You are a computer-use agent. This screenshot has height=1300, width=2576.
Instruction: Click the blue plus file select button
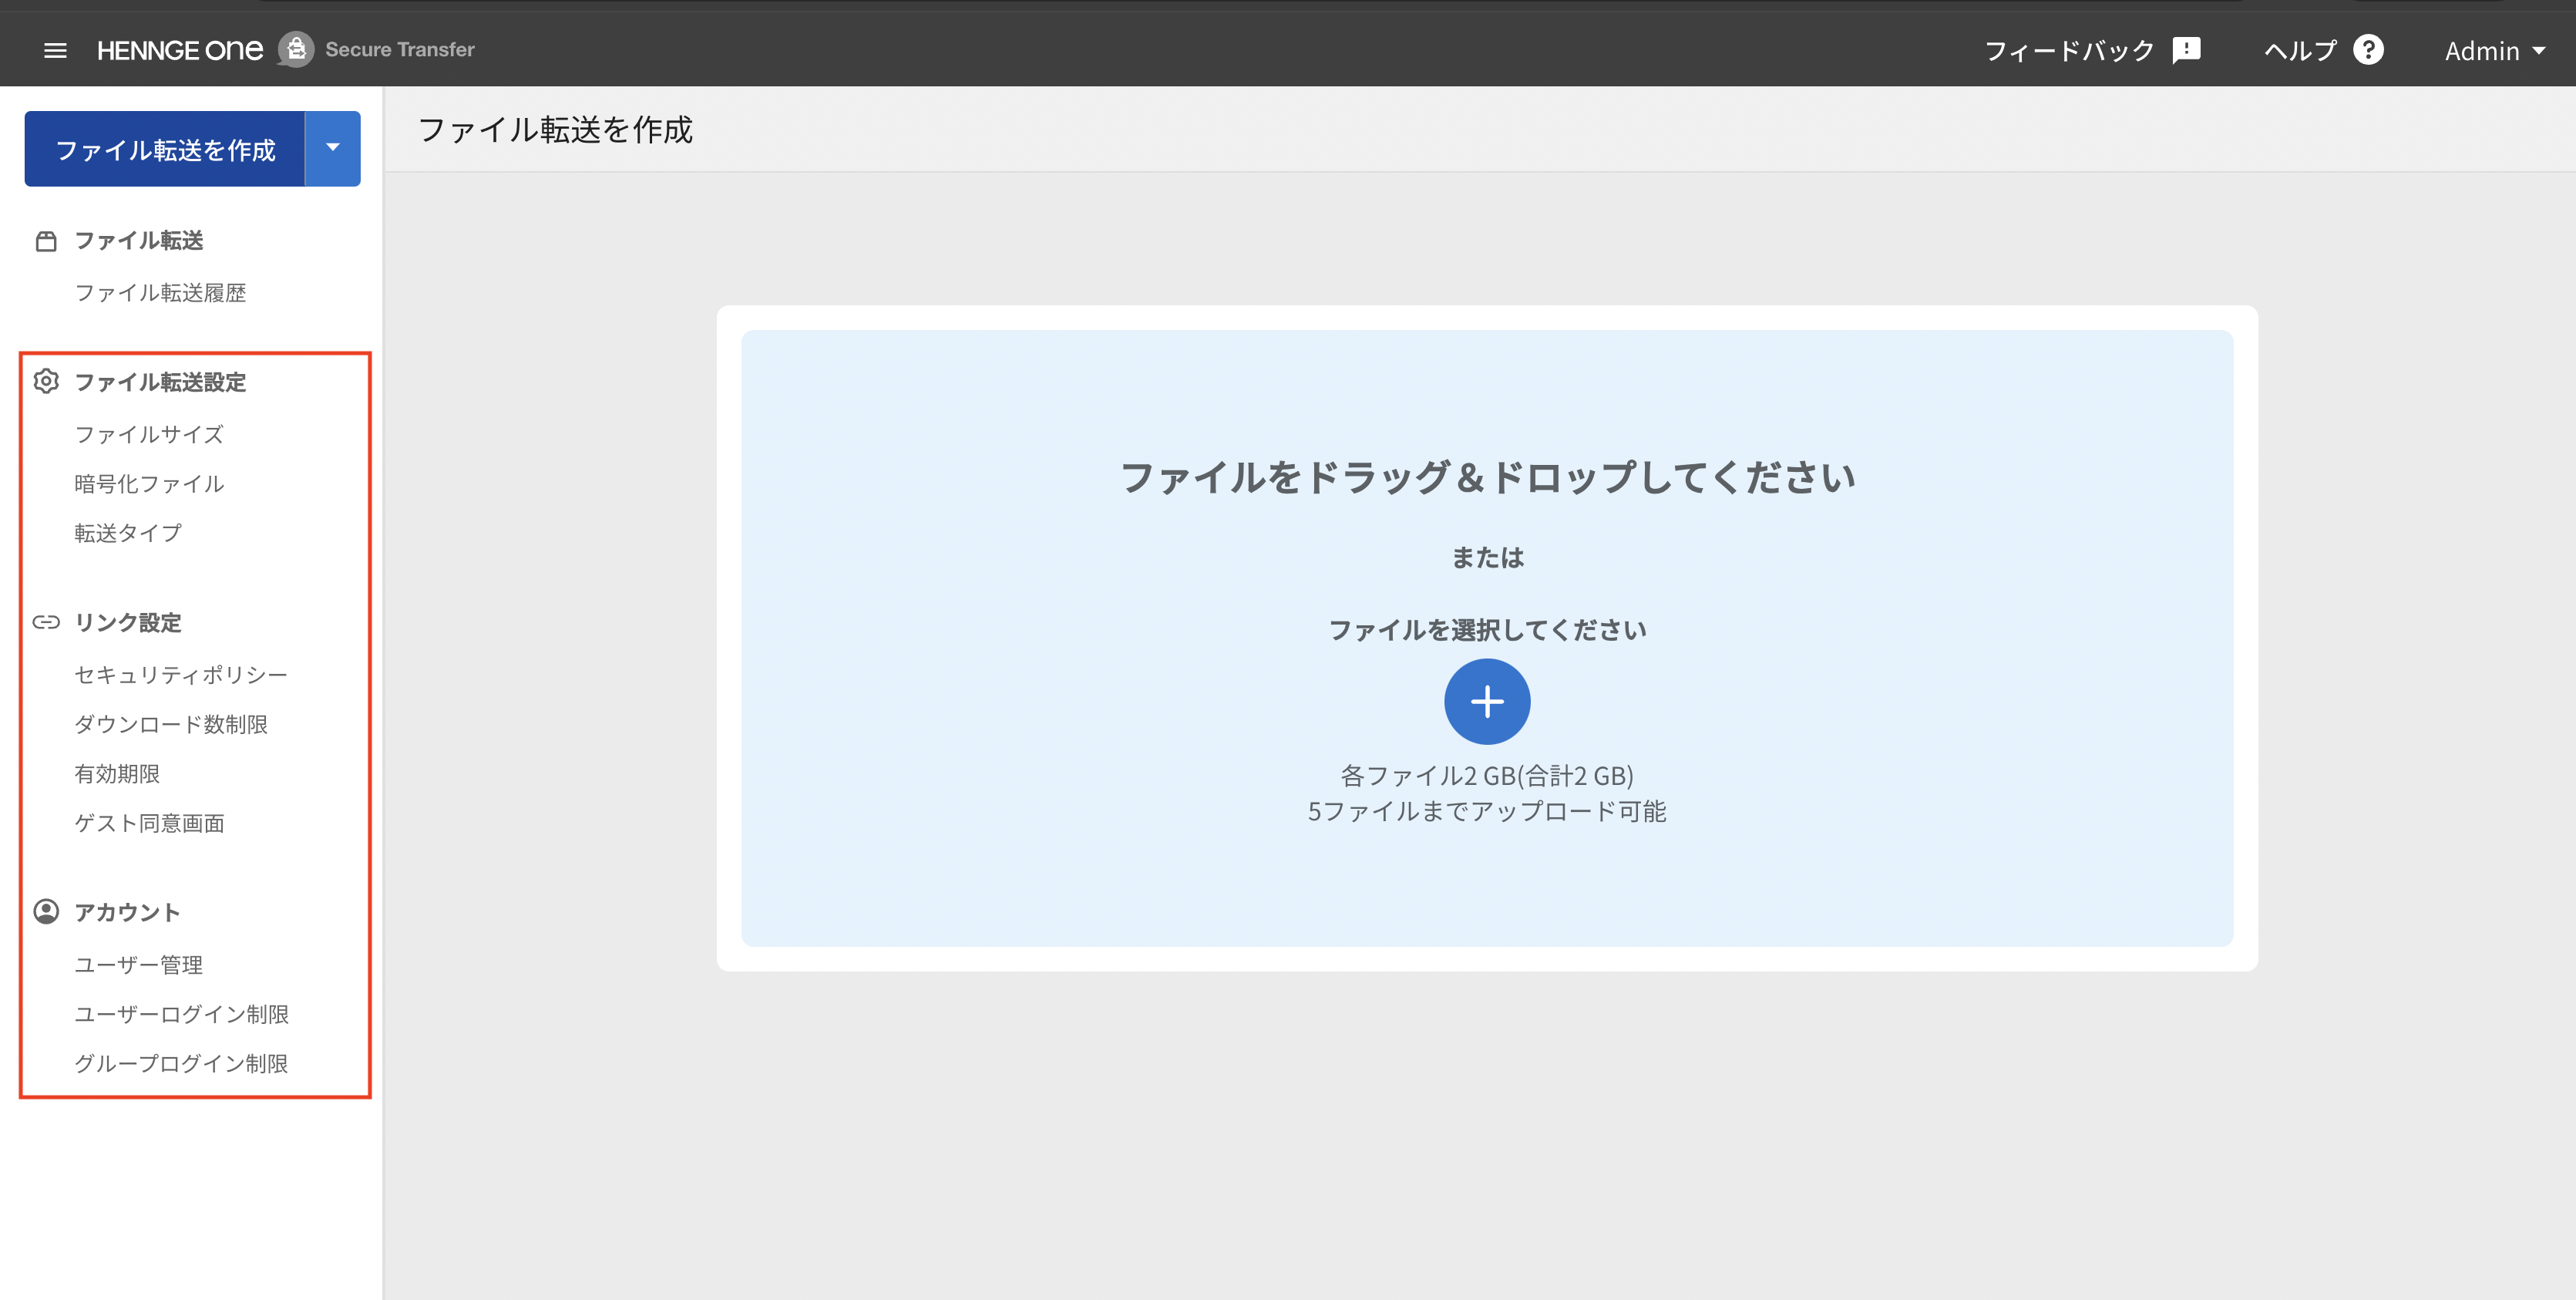click(x=1487, y=702)
